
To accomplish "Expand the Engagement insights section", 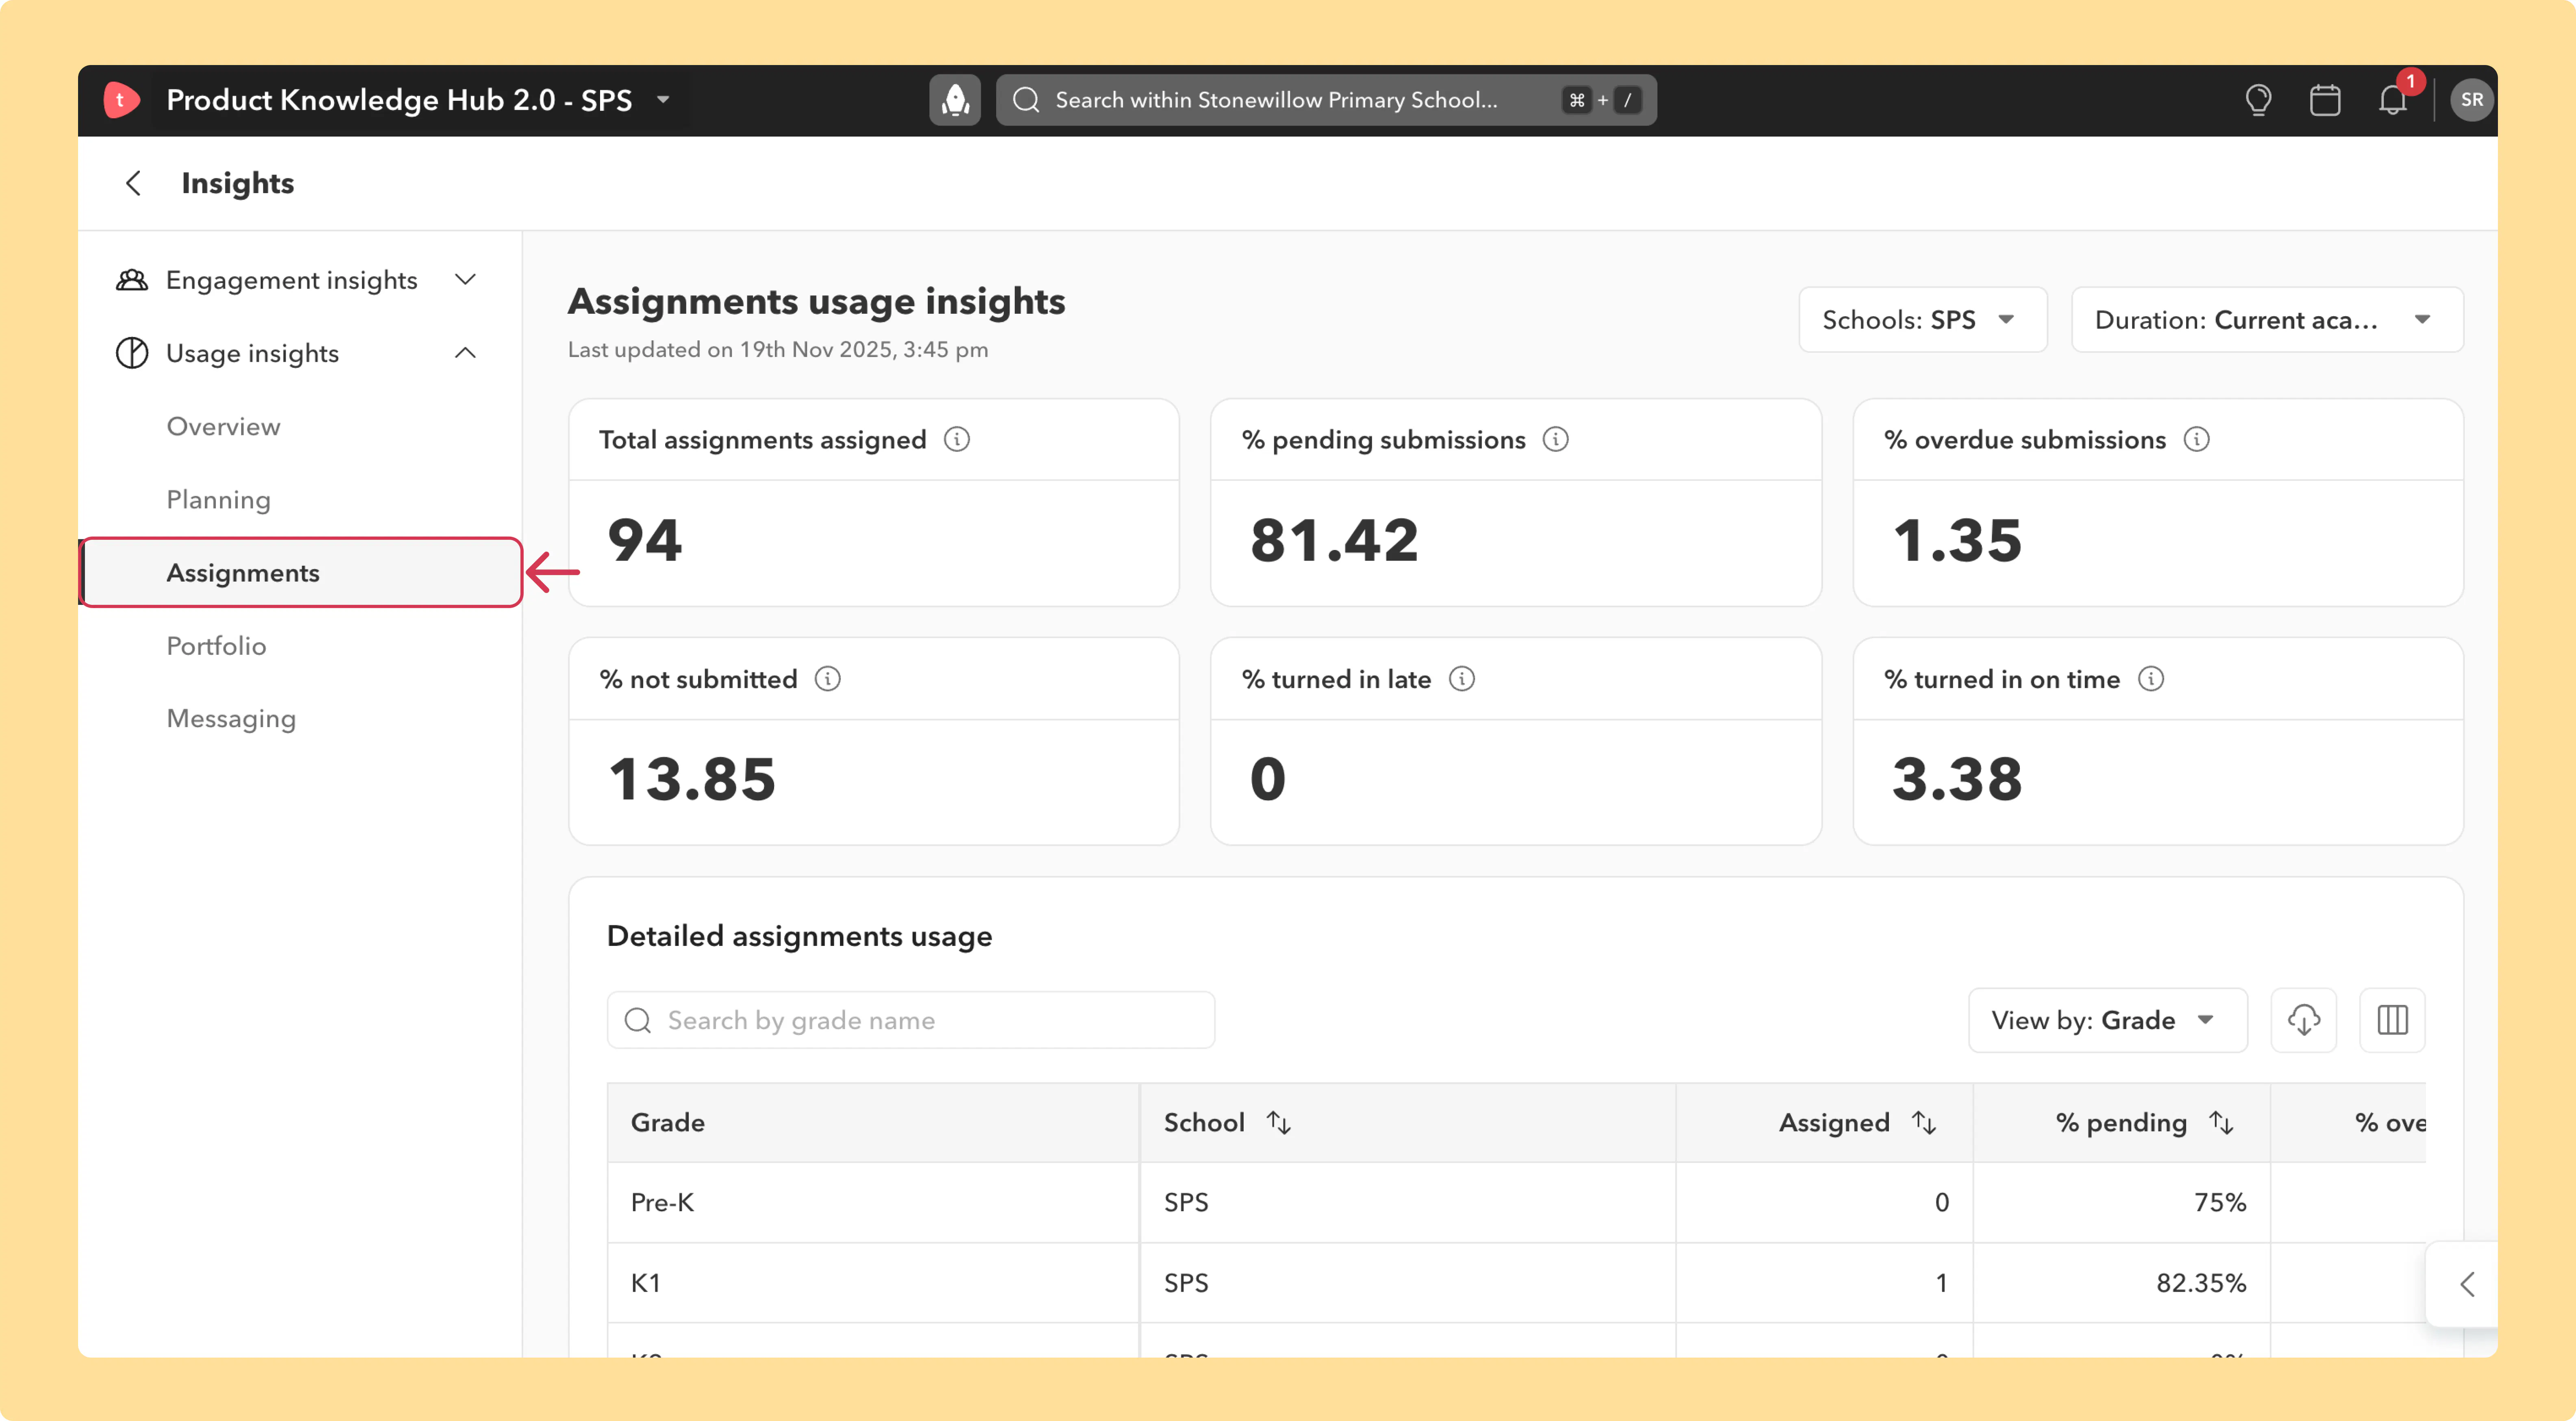I will [x=465, y=280].
